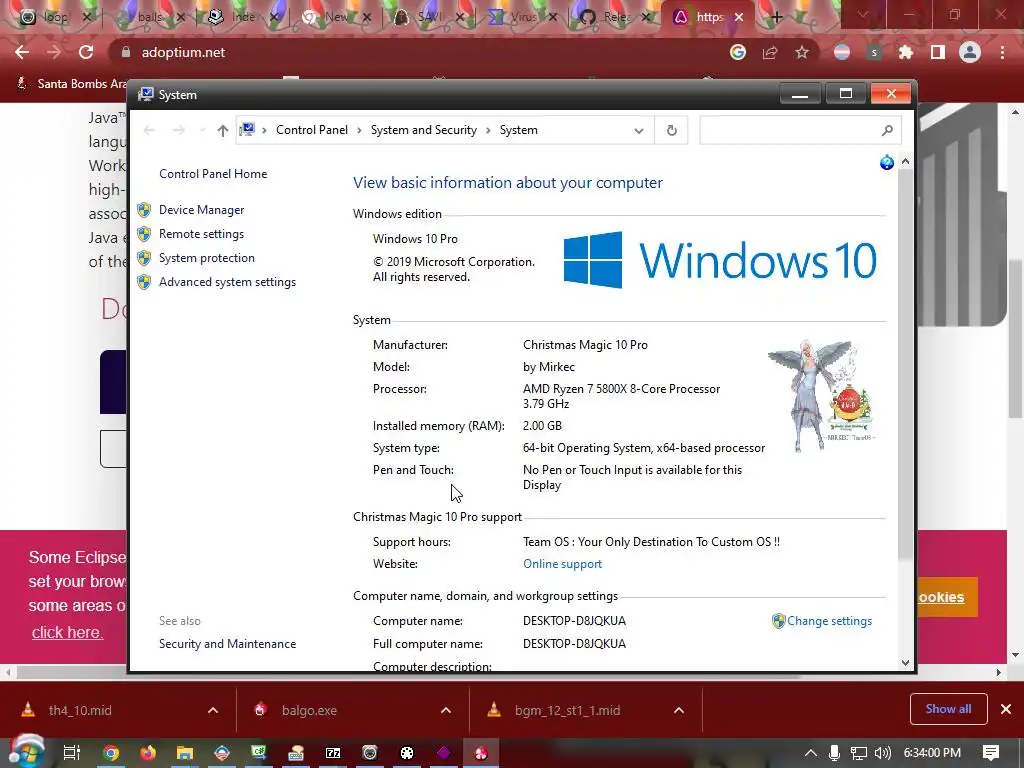Expand options for bgm_12_st1_1.mid download
The width and height of the screenshot is (1024, 768).
coord(679,711)
